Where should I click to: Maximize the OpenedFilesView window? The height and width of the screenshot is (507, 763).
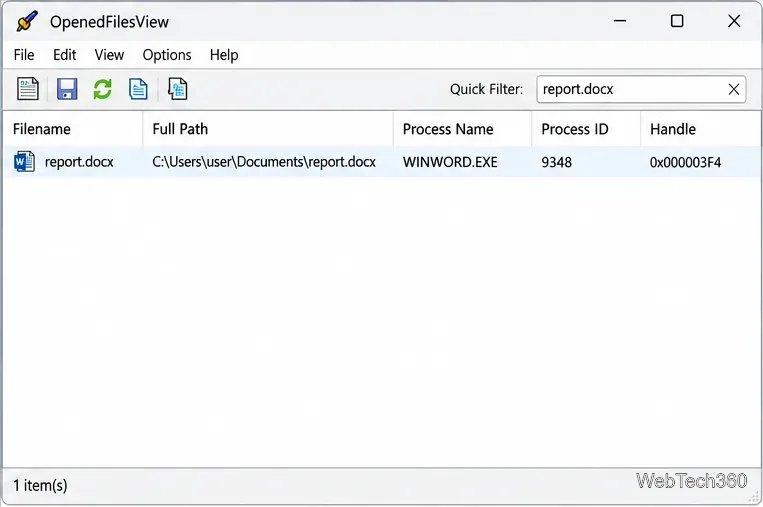pos(677,21)
